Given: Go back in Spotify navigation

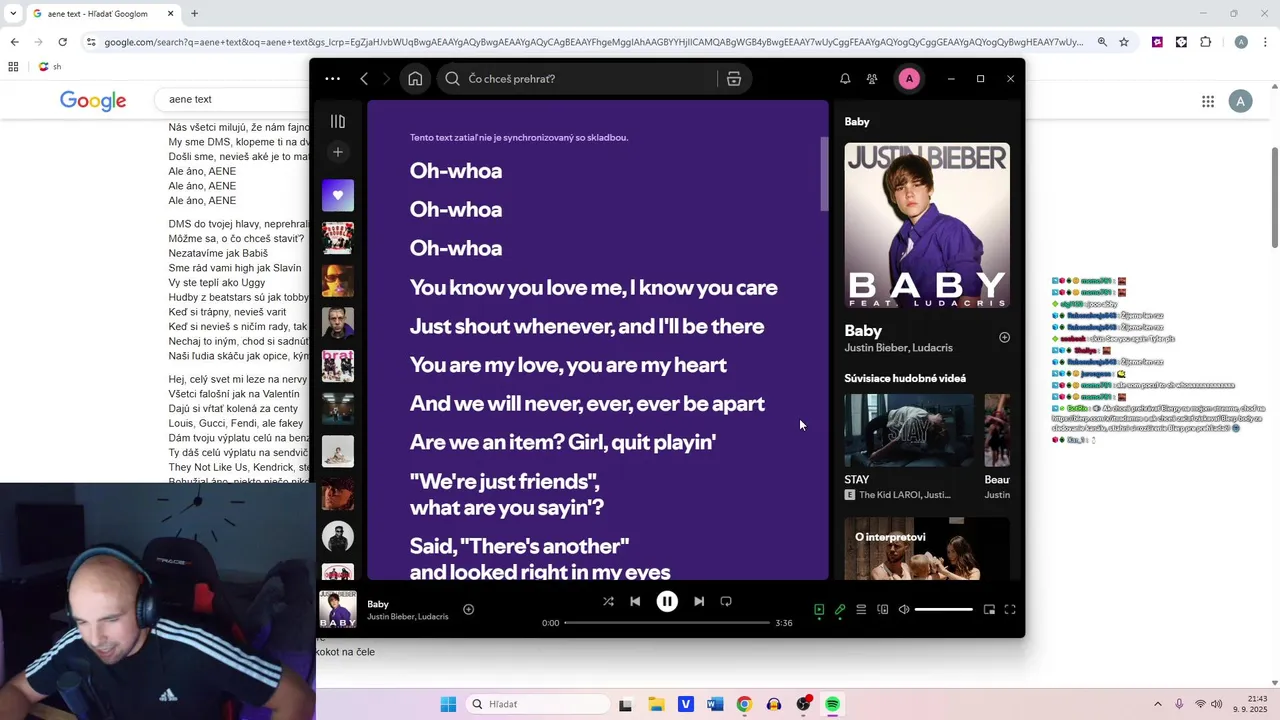Looking at the screenshot, I should (364, 79).
